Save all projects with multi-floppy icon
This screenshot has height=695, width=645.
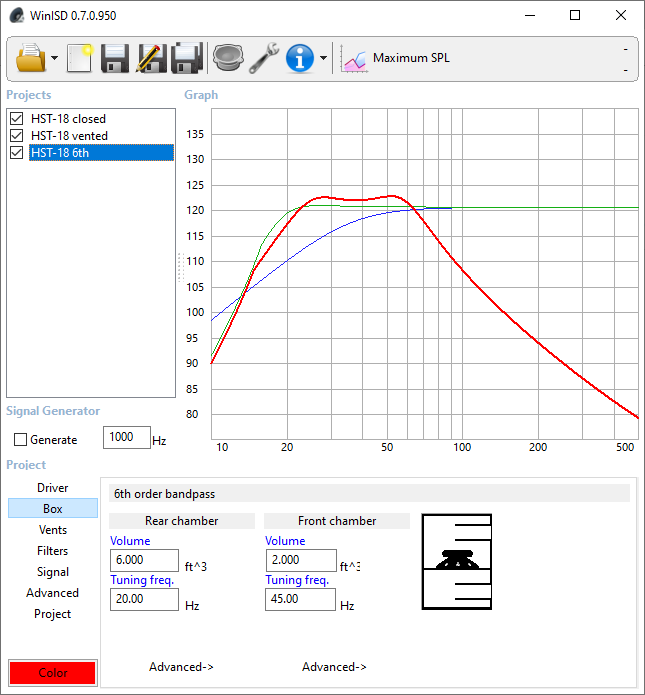[x=187, y=58]
